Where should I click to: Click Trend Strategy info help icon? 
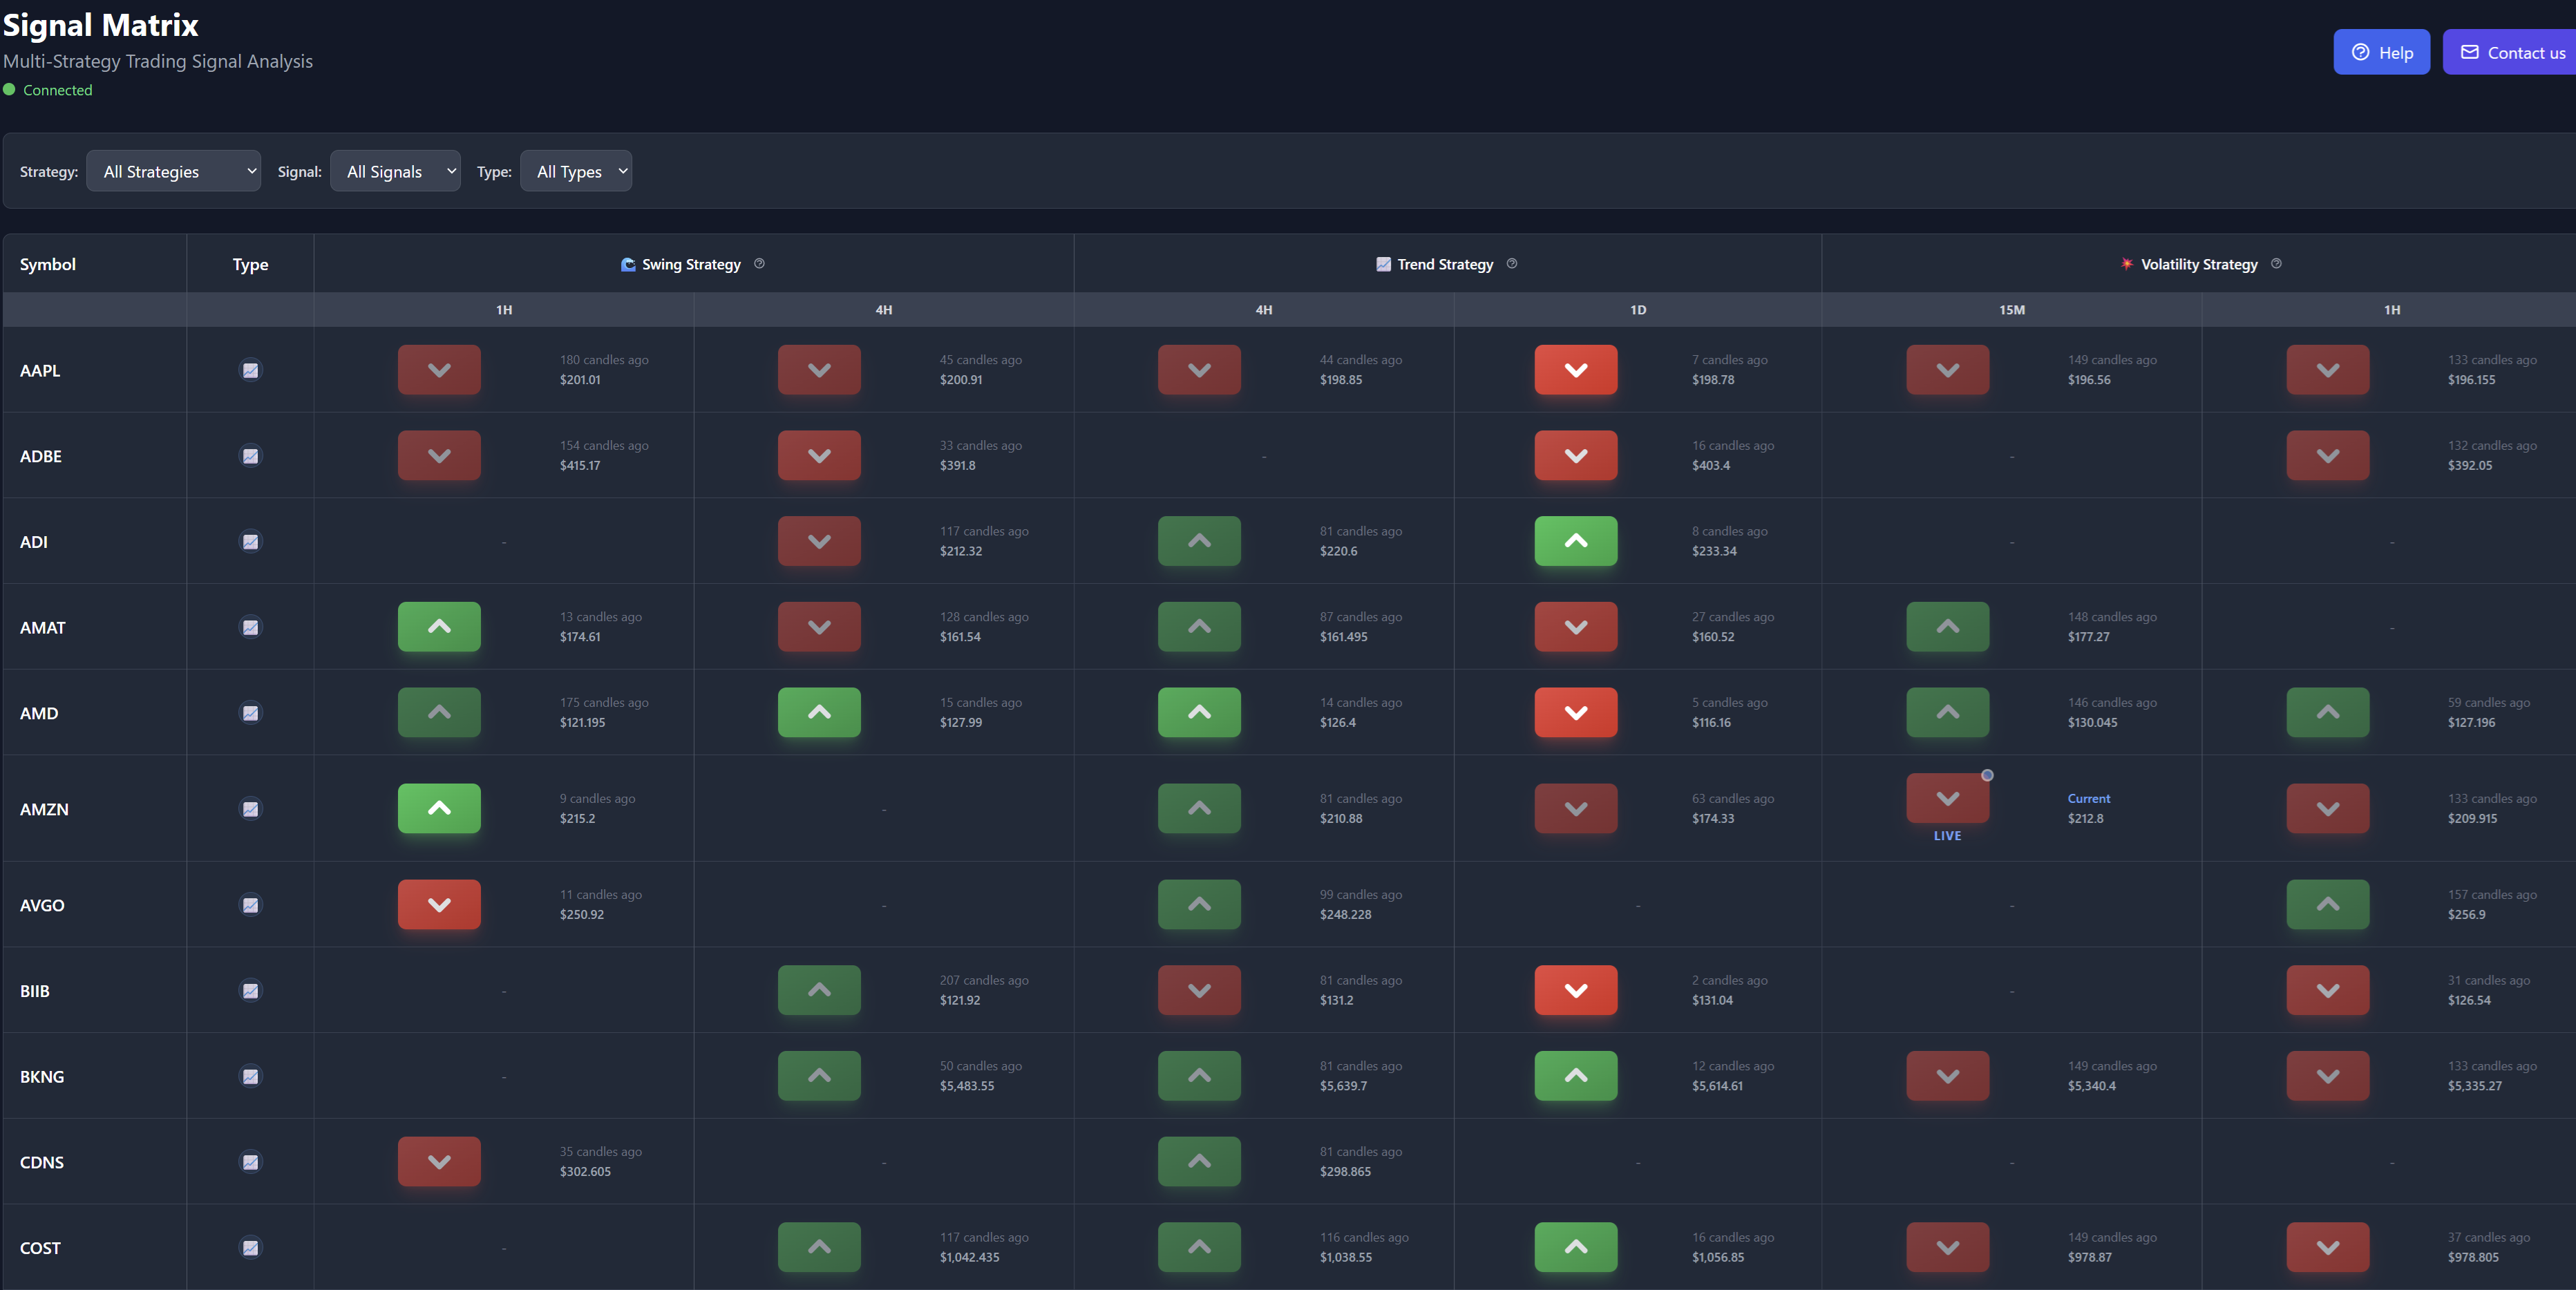point(1512,264)
